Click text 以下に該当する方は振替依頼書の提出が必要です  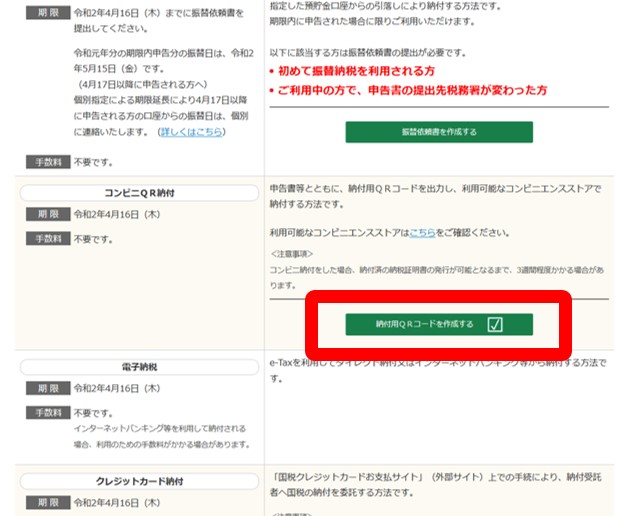tap(368, 53)
